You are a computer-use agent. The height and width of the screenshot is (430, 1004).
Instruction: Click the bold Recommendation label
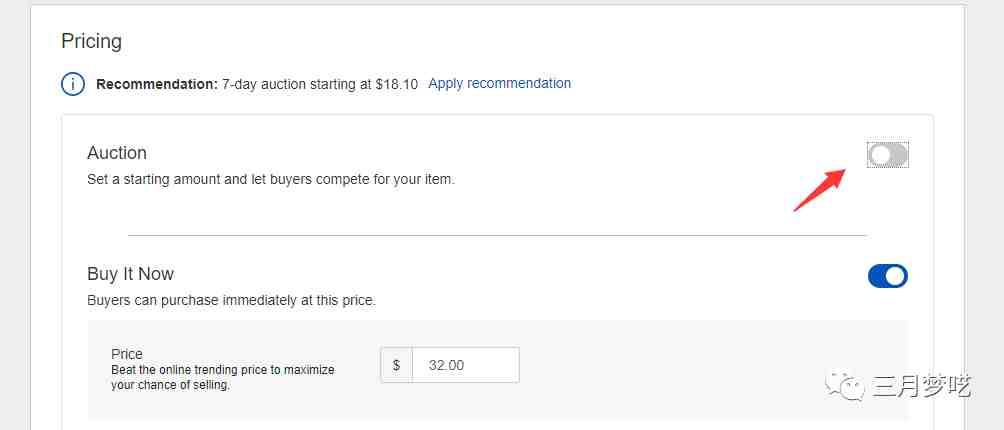coord(157,84)
